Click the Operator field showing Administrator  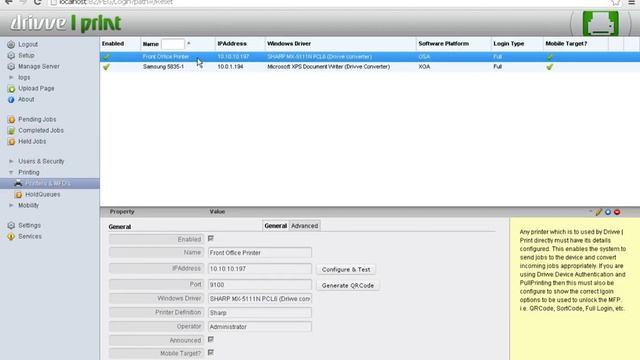[x=260, y=327]
